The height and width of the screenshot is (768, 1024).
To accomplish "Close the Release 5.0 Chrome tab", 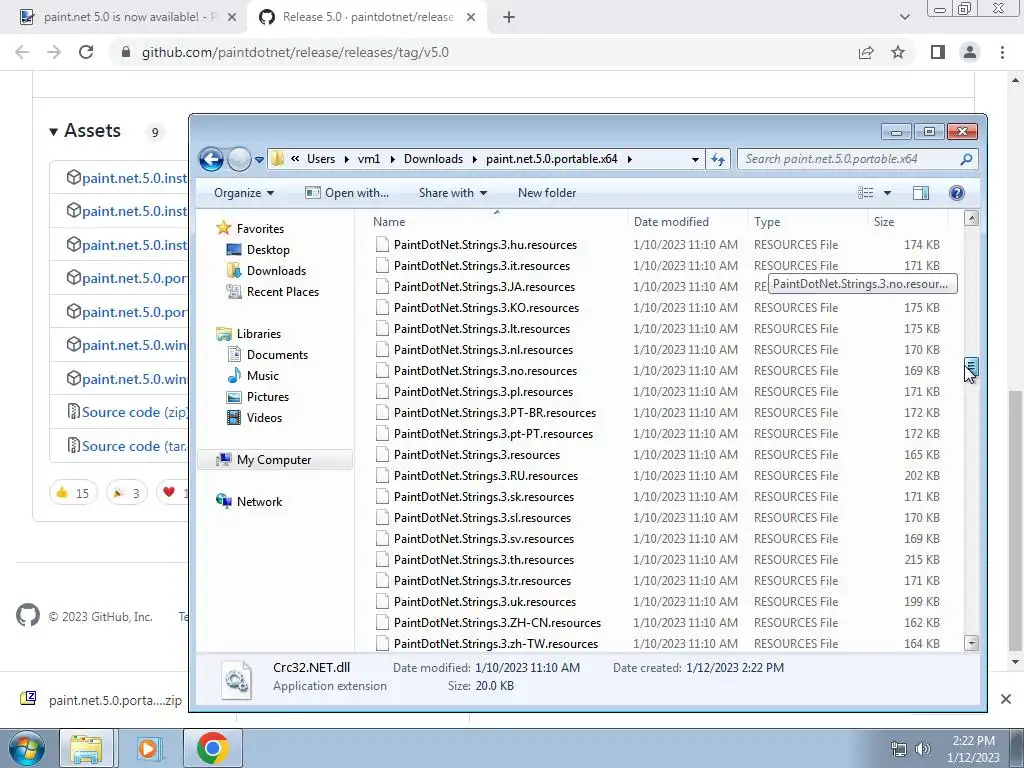I will [x=471, y=17].
